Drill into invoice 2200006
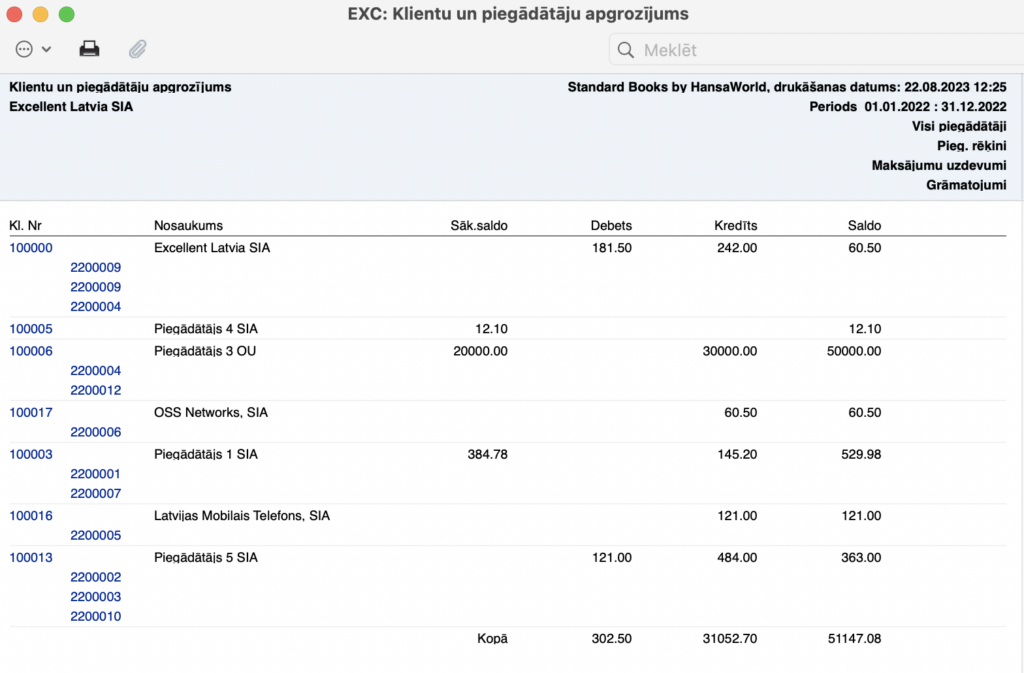The width and height of the screenshot is (1024, 673). pos(95,433)
